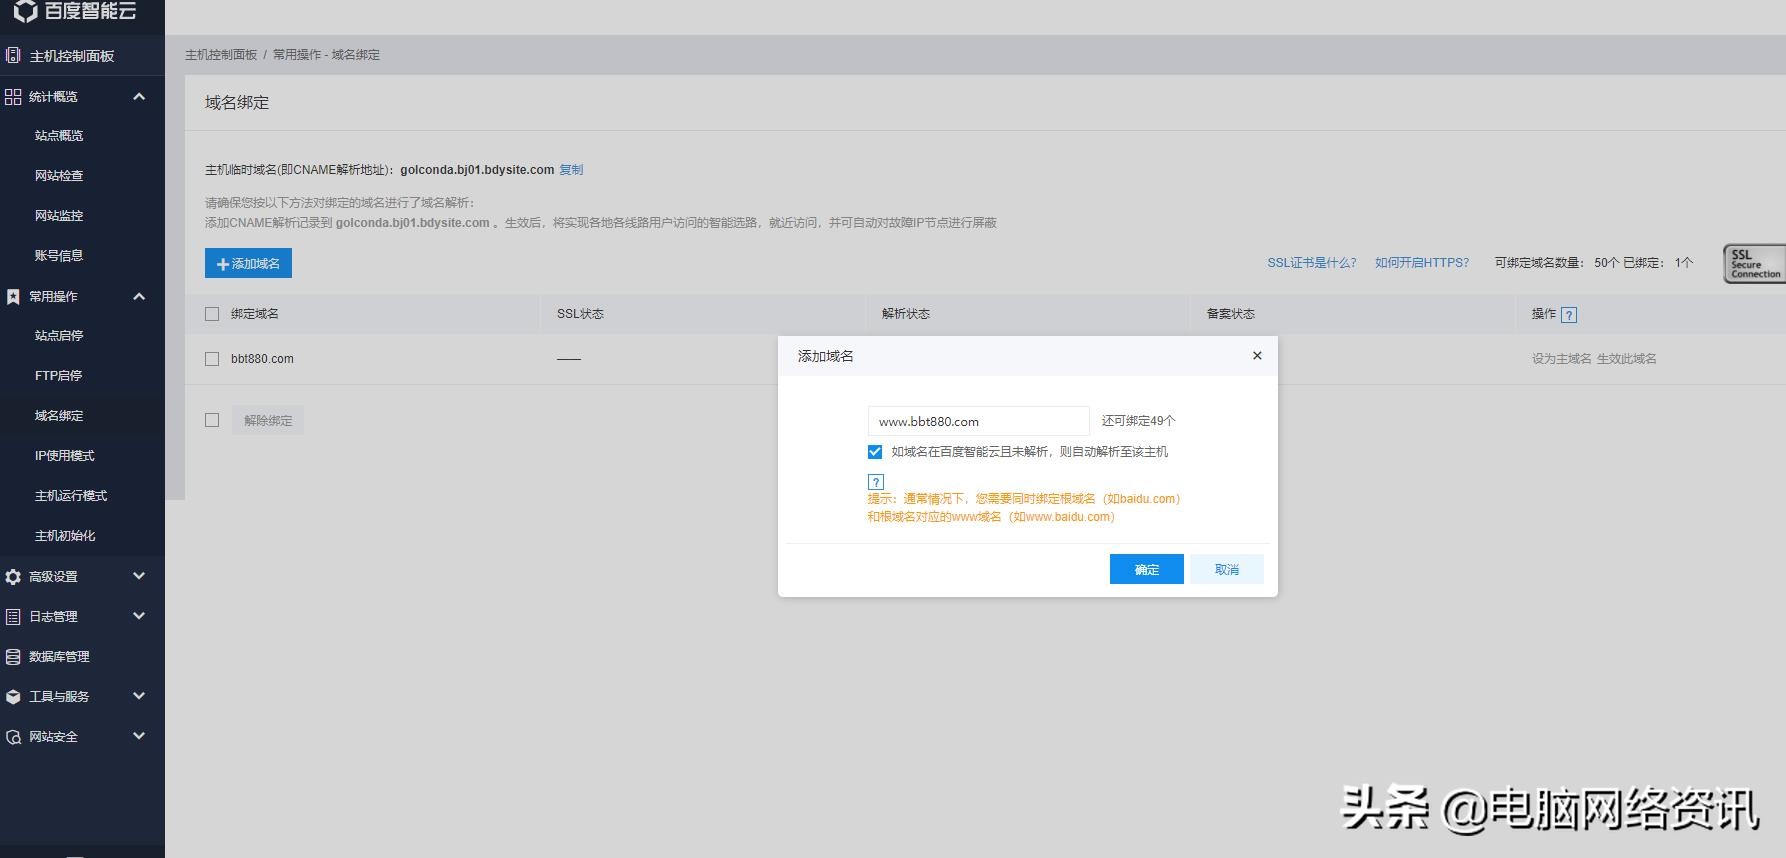1786x858 pixels.
Task: Click the help icon beside 操作 column
Action: click(x=1569, y=315)
